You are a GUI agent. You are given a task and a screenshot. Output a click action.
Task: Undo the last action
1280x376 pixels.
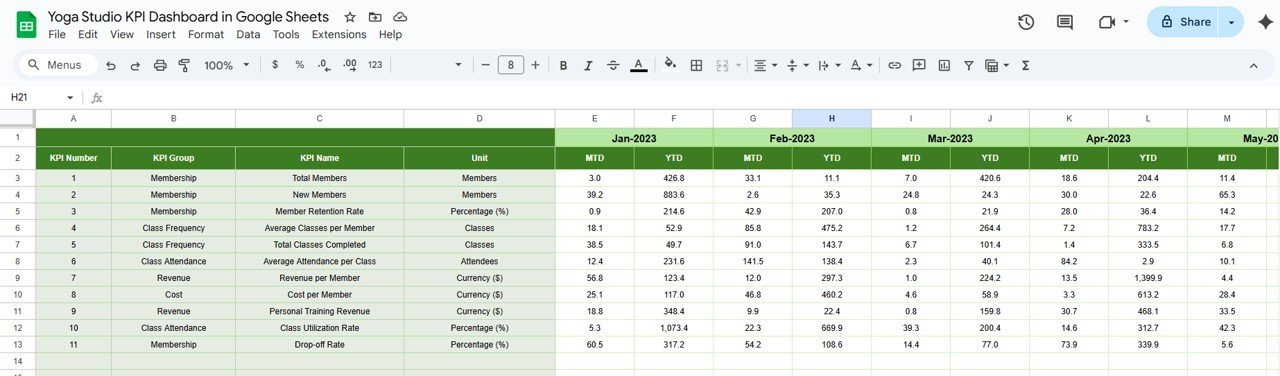pos(110,65)
